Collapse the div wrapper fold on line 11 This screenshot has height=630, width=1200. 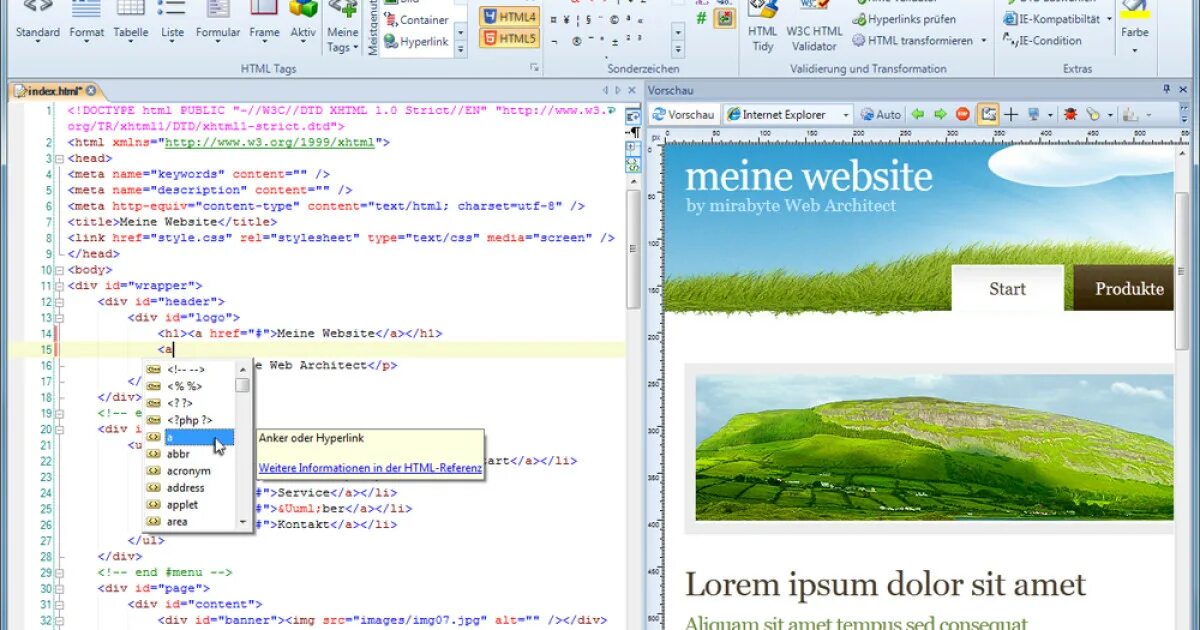point(59,286)
